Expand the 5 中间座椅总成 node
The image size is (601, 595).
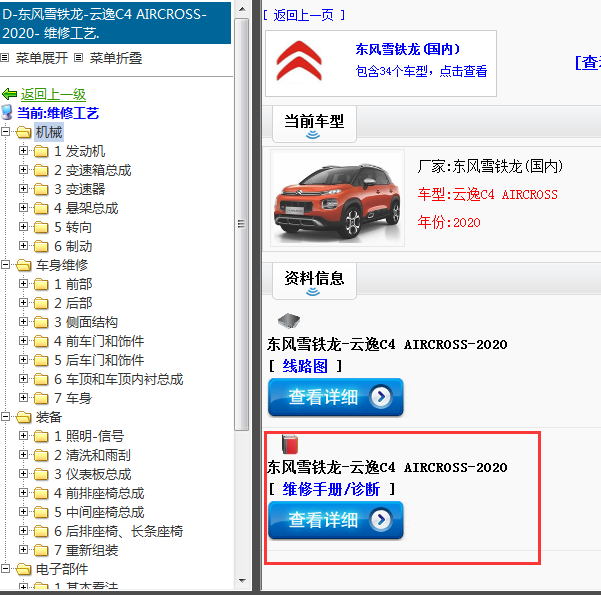[x=23, y=512]
